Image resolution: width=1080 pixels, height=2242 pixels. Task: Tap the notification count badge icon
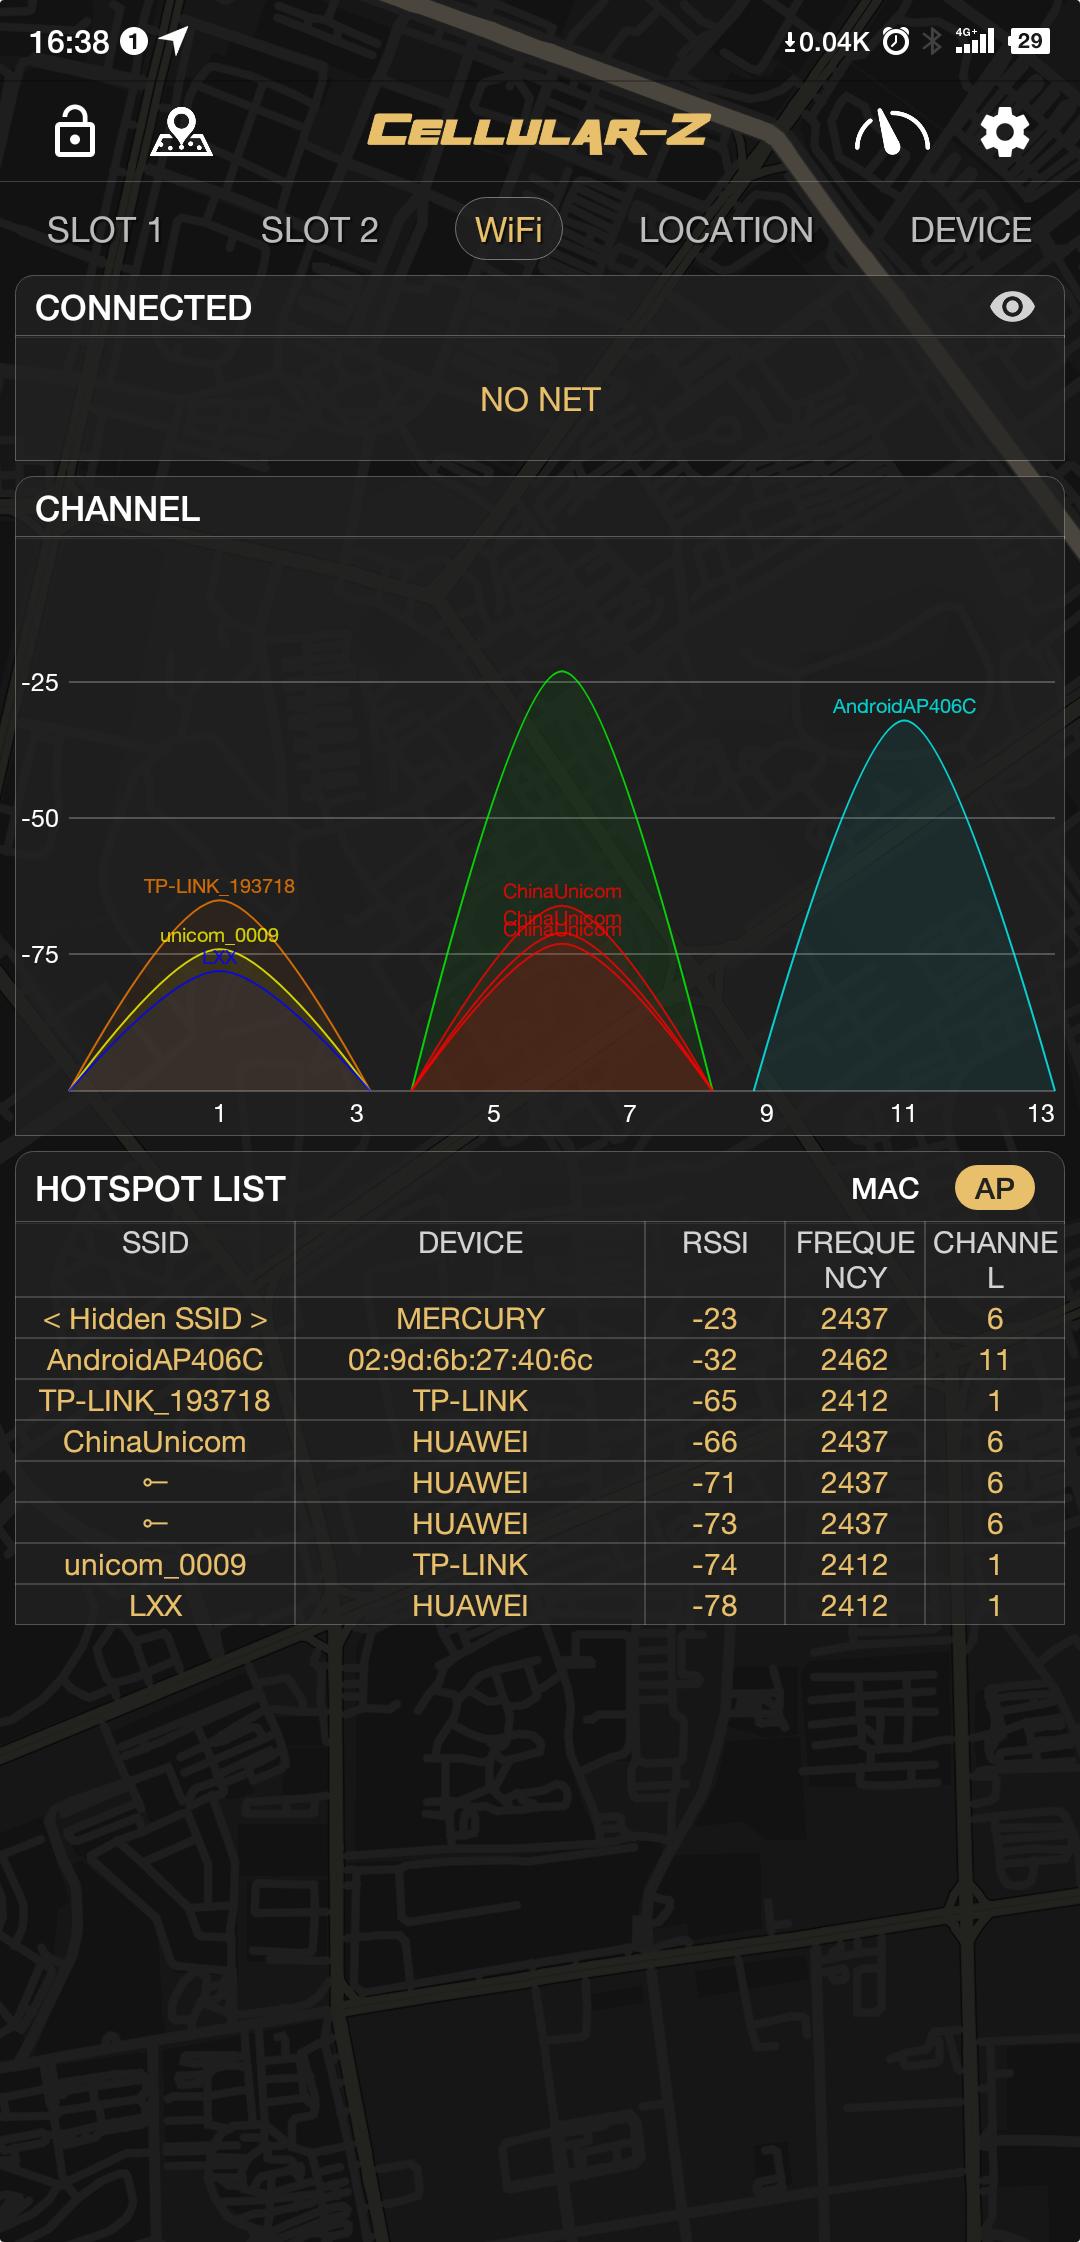134,41
